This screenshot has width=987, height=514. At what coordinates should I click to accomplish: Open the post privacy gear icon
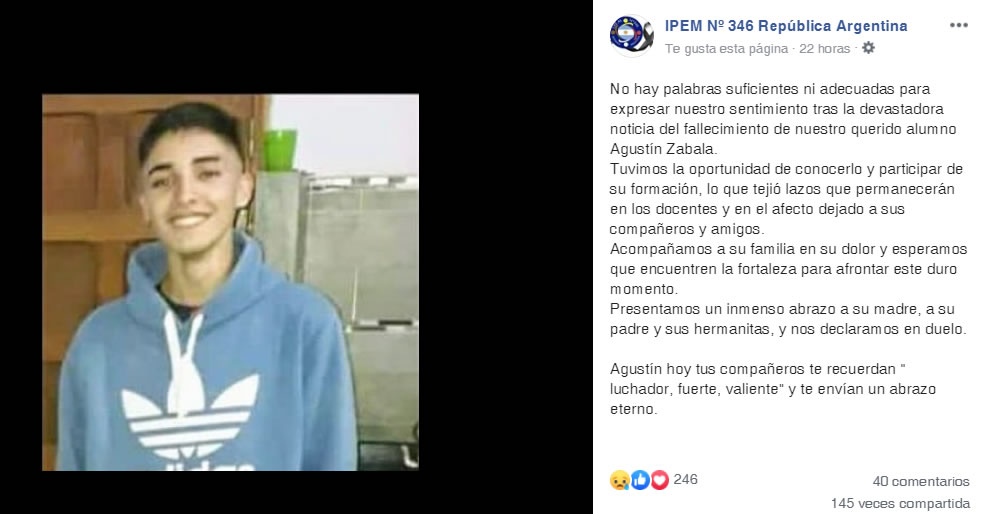[x=868, y=48]
